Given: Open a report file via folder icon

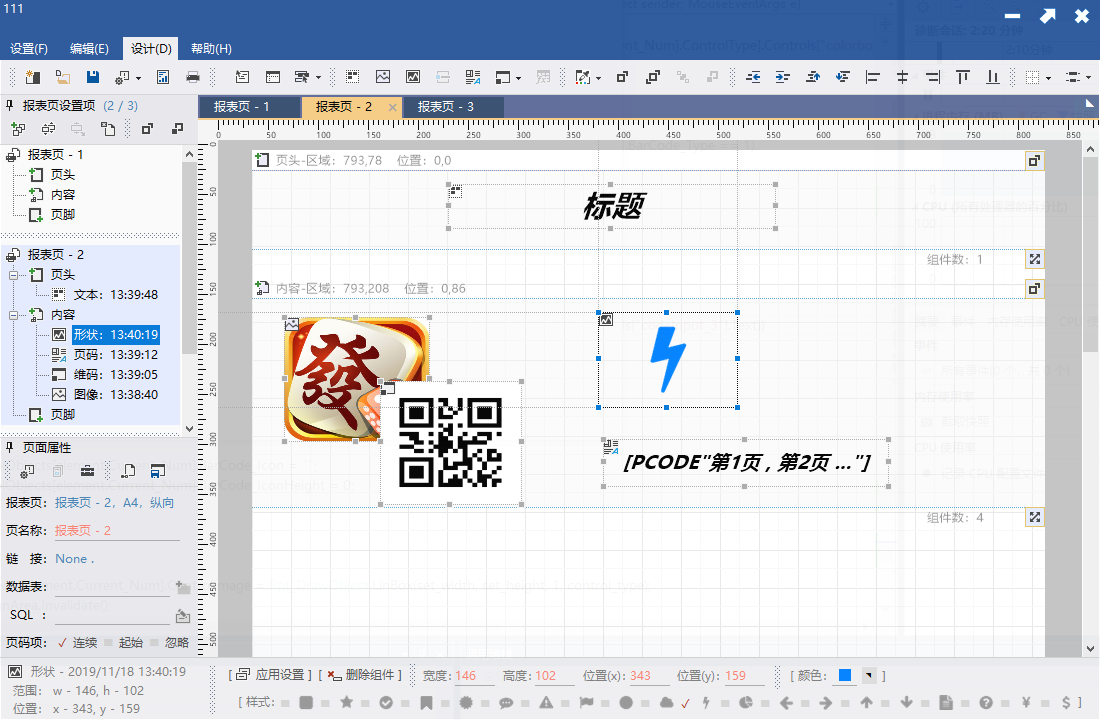Looking at the screenshot, I should tap(63, 77).
